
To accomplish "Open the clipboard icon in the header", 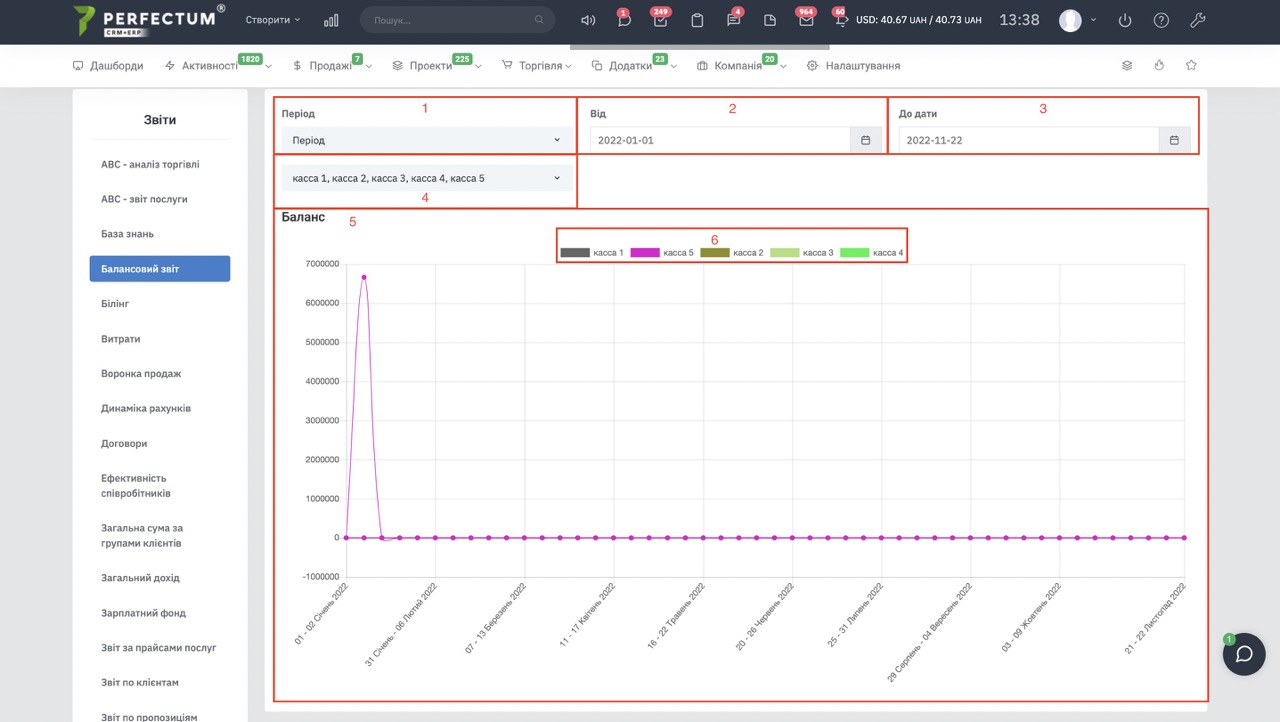I will click(x=697, y=20).
